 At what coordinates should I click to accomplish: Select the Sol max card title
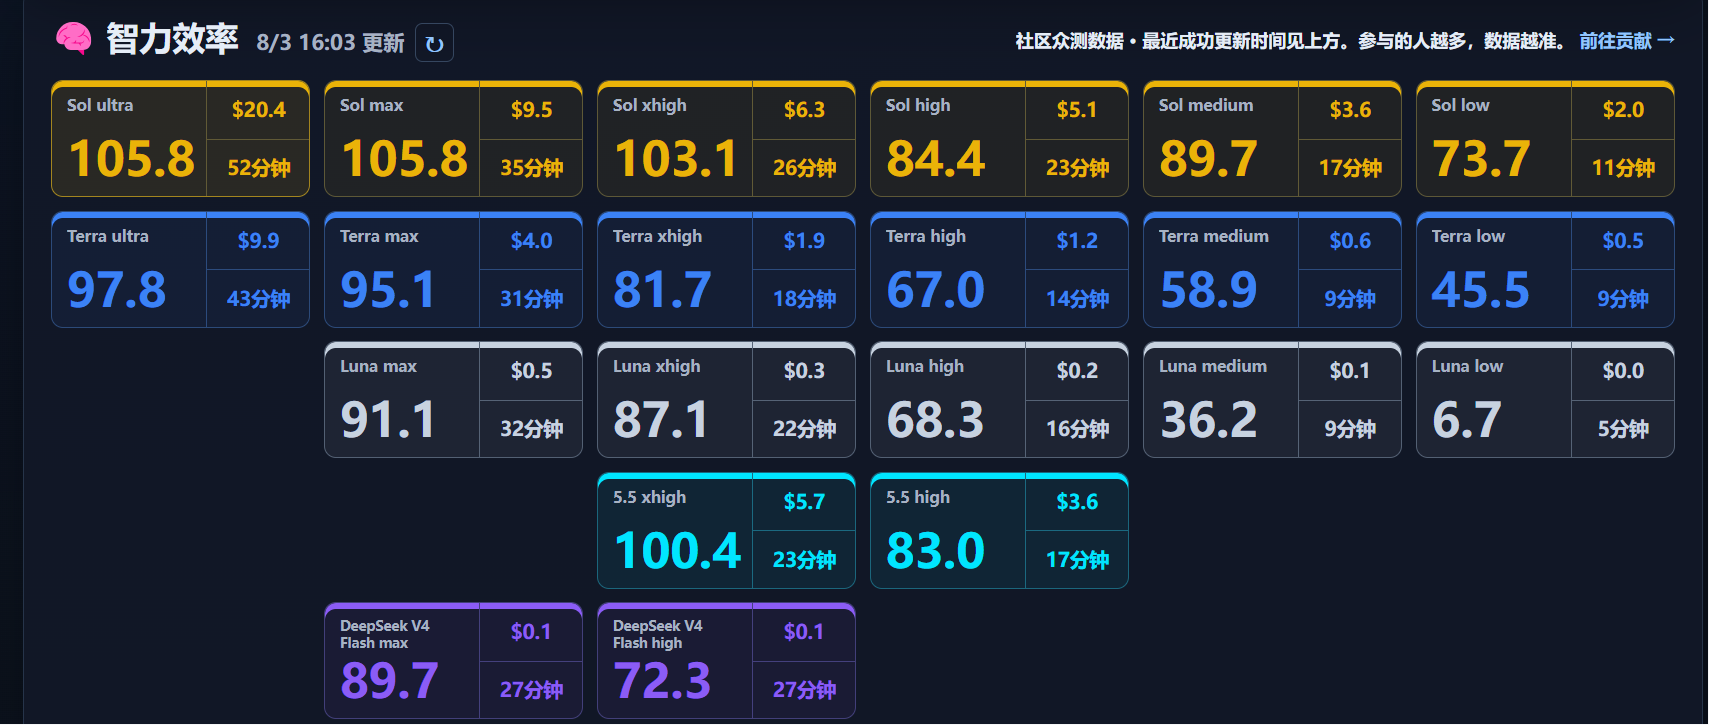[x=372, y=105]
